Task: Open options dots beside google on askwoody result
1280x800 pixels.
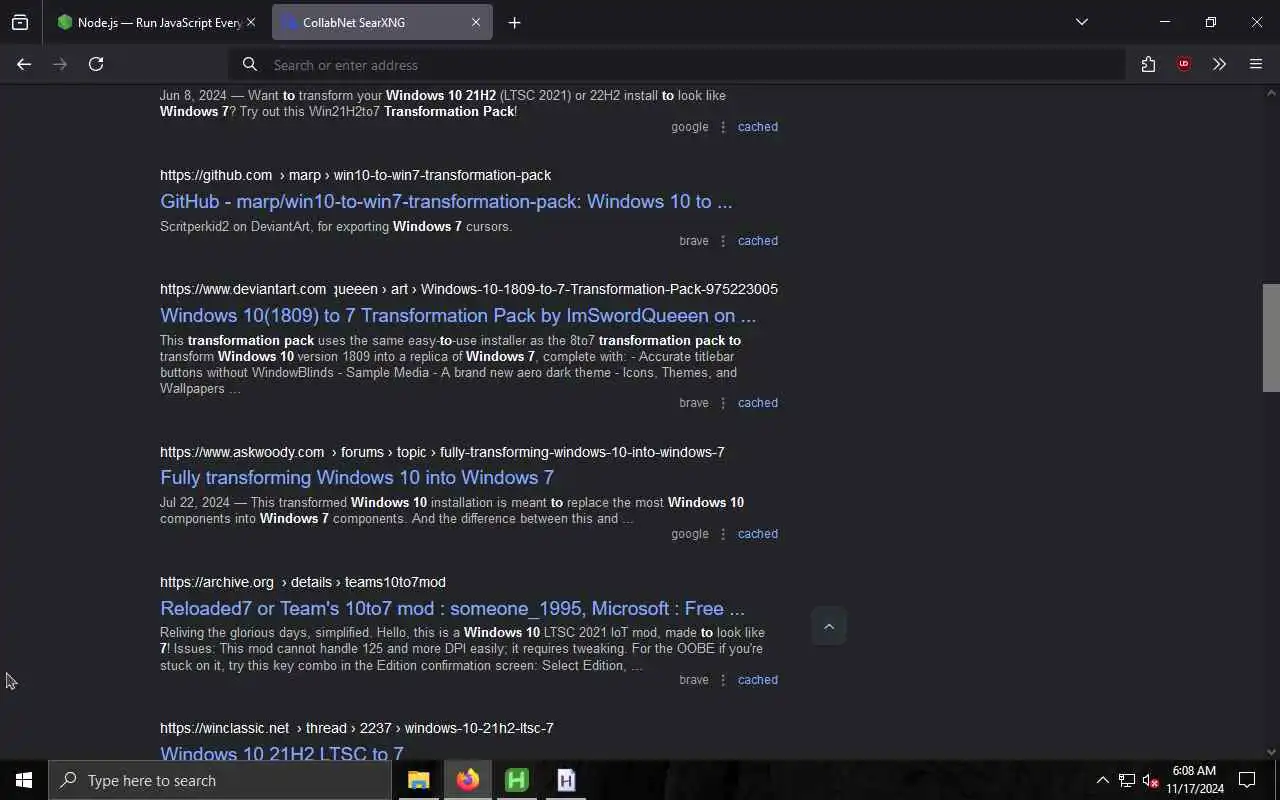Action: [x=723, y=534]
